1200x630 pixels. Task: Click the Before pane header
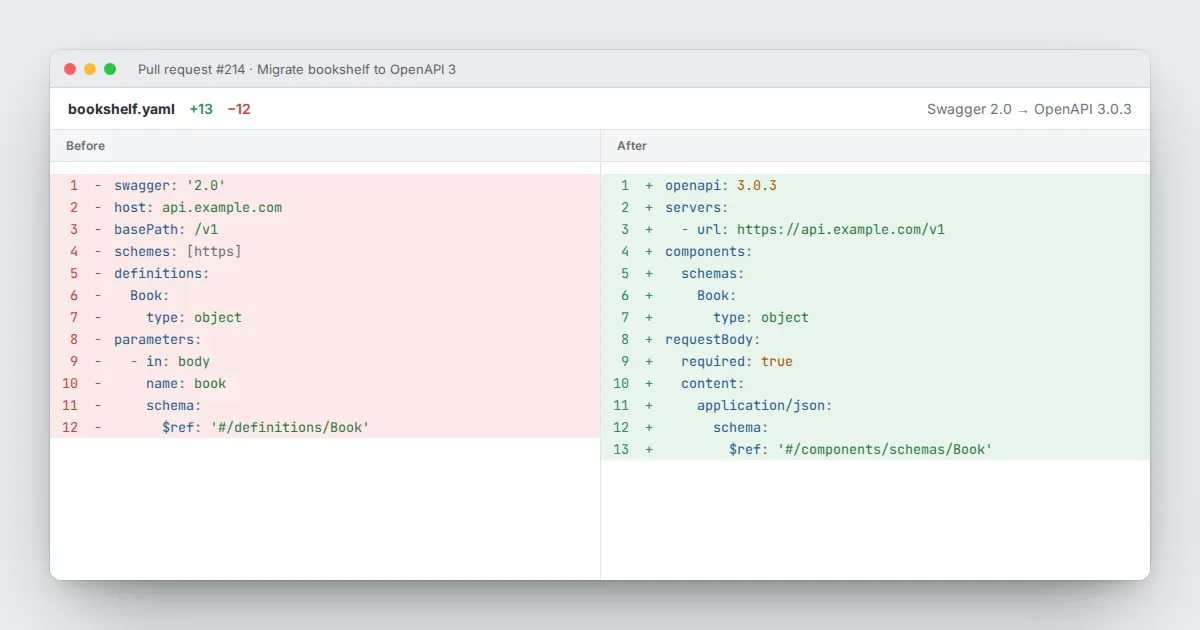point(325,146)
